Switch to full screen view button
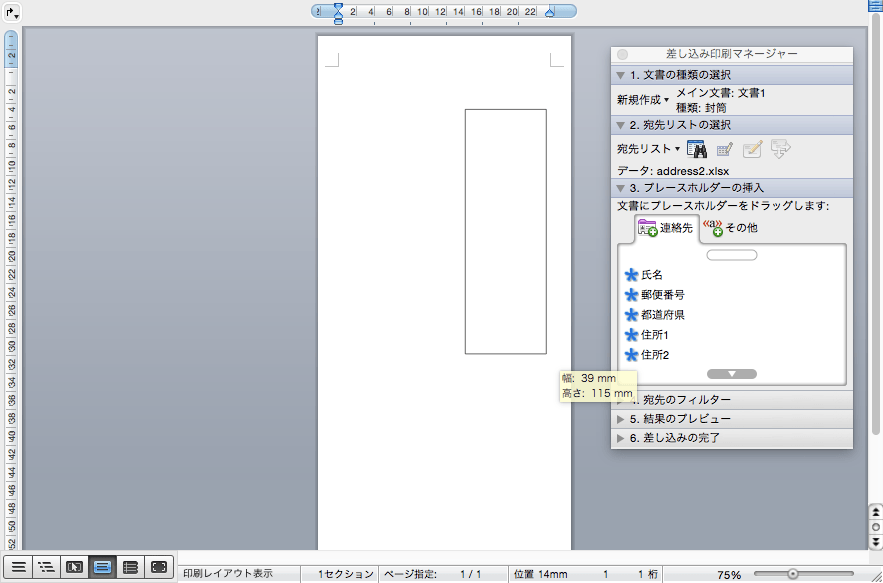Screen dimensions: 883x583 point(159,567)
